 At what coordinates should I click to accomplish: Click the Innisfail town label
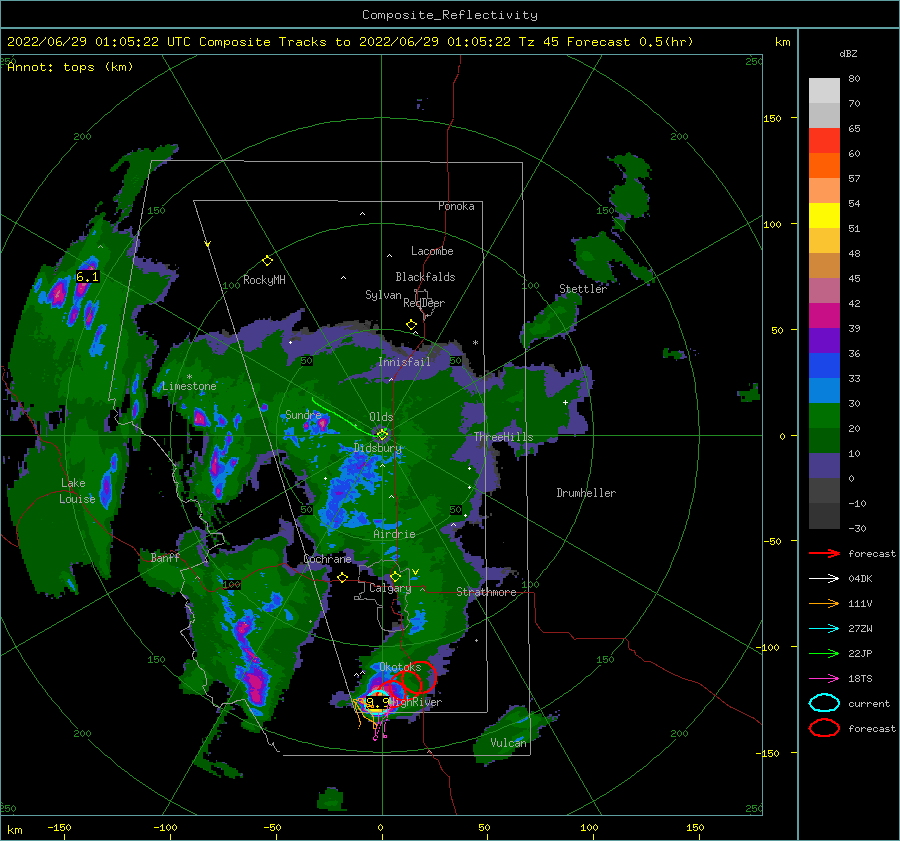(404, 362)
